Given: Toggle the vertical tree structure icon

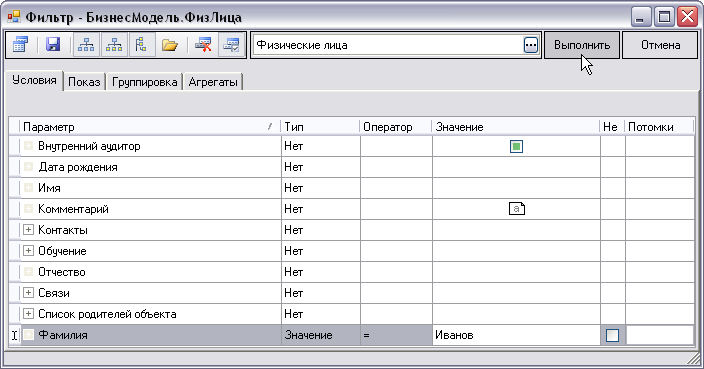Looking at the screenshot, I should click(x=141, y=45).
